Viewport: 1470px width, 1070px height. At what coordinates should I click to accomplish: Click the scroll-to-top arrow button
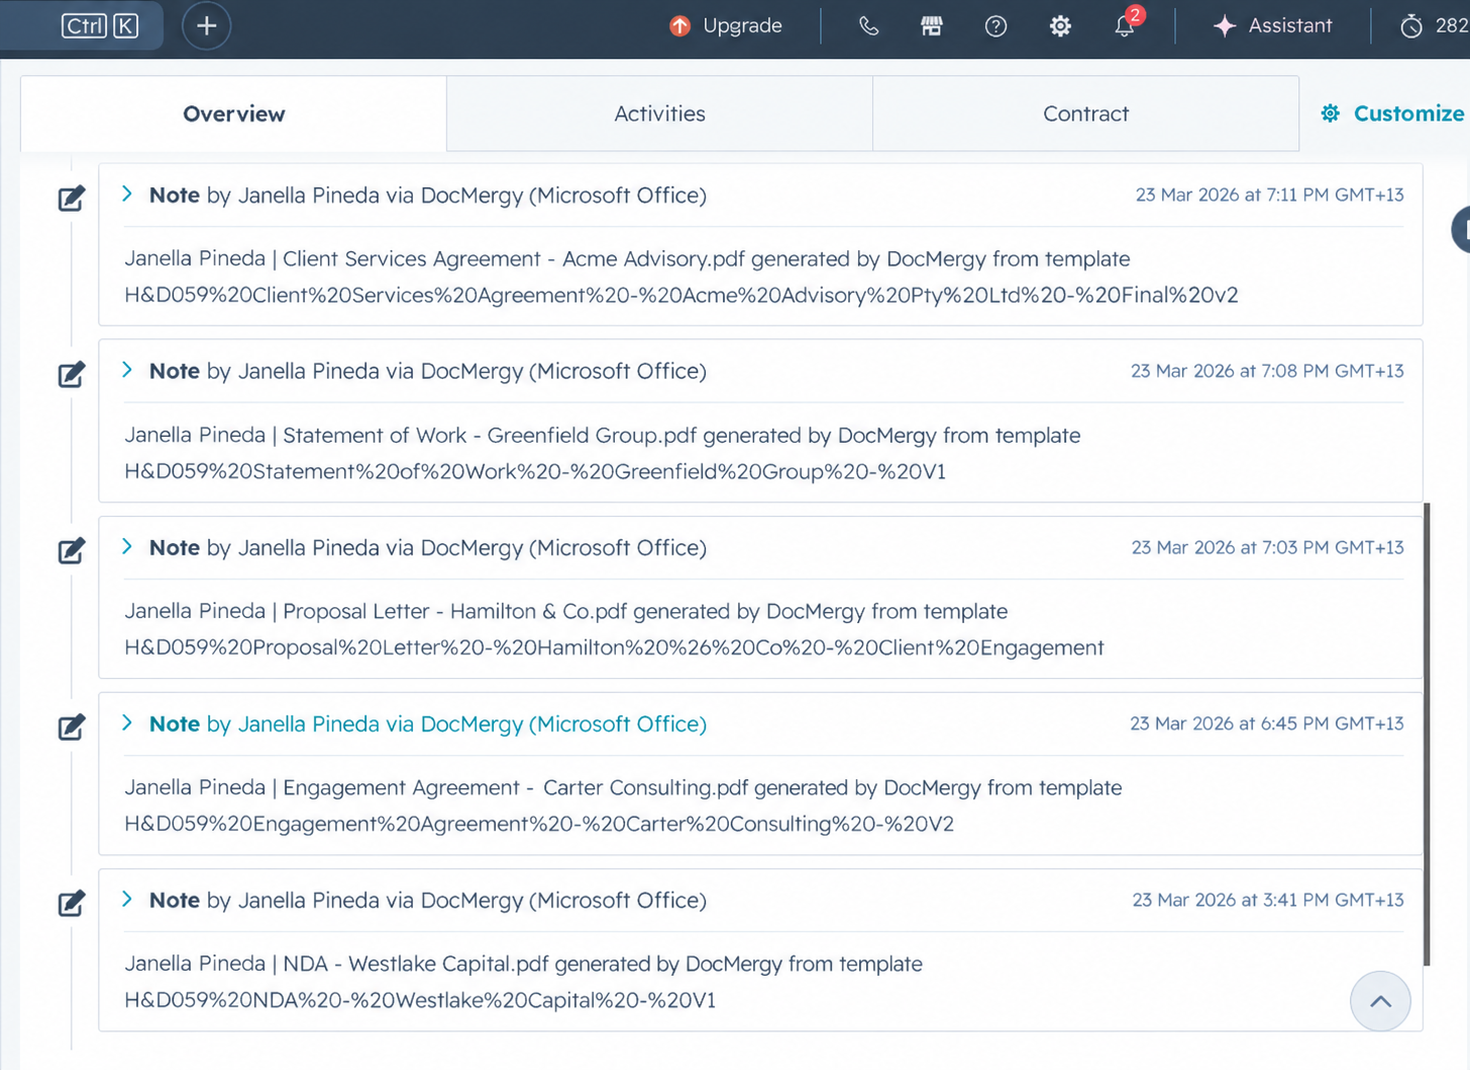tap(1380, 1001)
